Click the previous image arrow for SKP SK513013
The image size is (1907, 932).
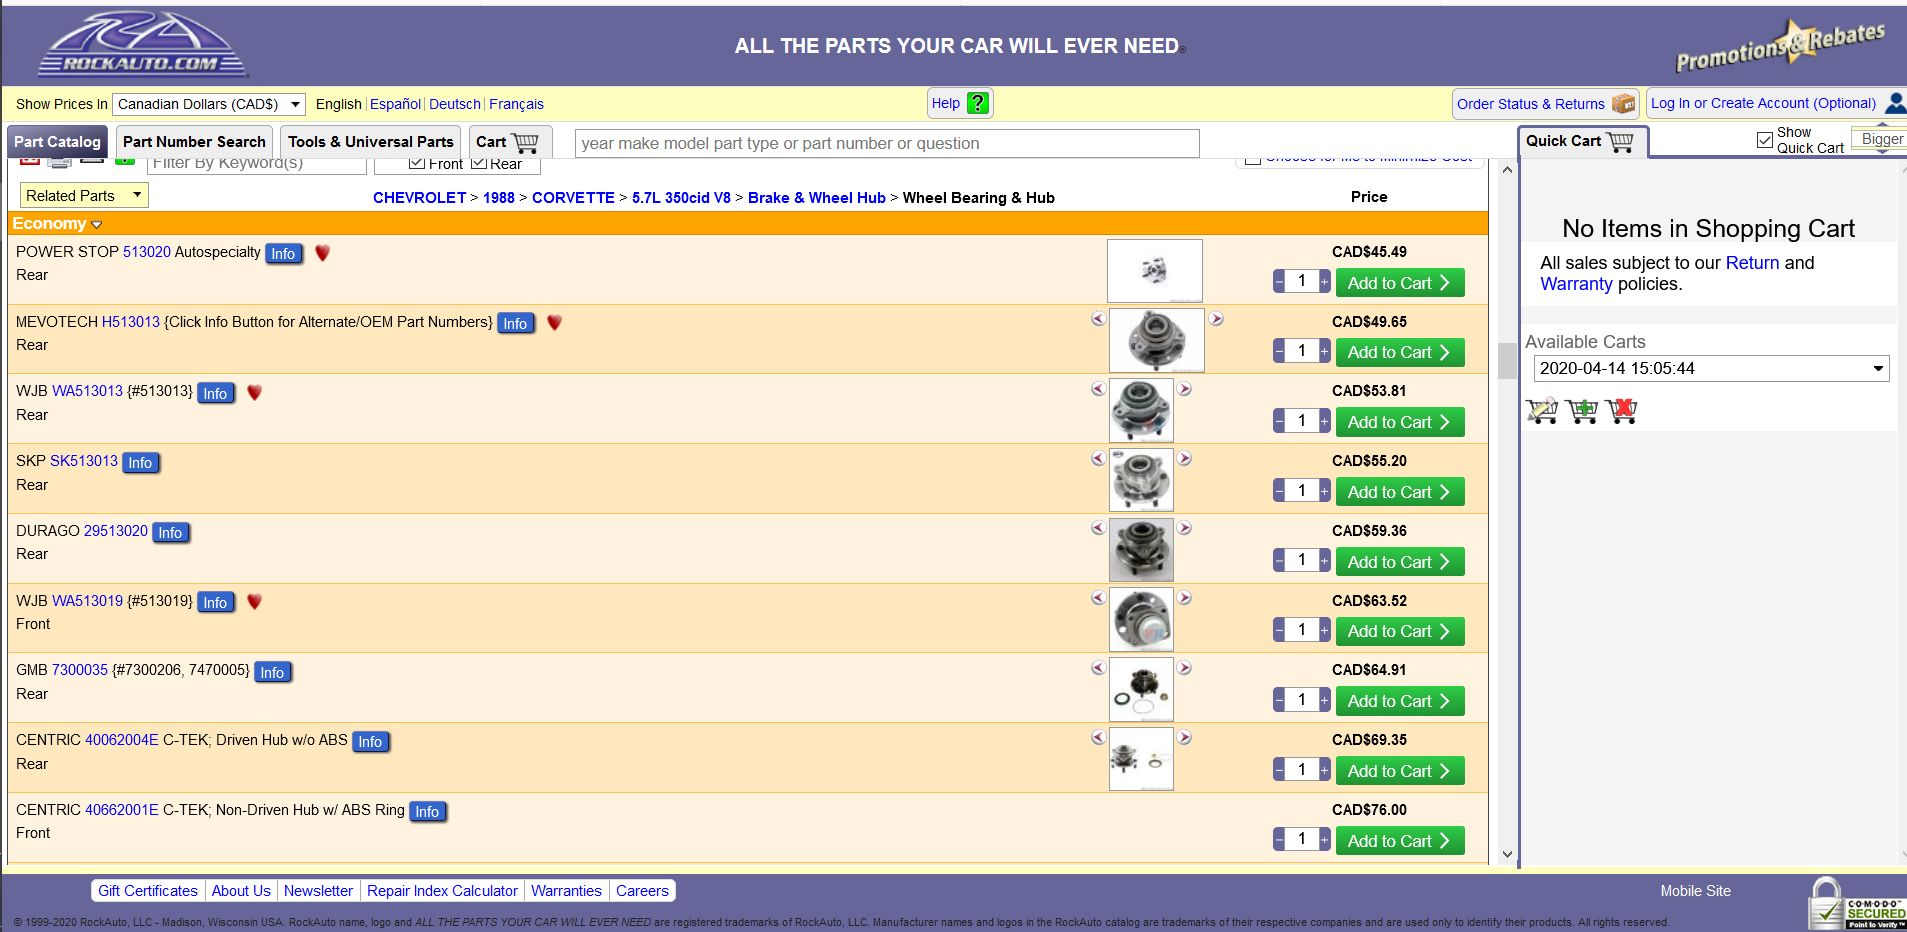click(x=1098, y=458)
